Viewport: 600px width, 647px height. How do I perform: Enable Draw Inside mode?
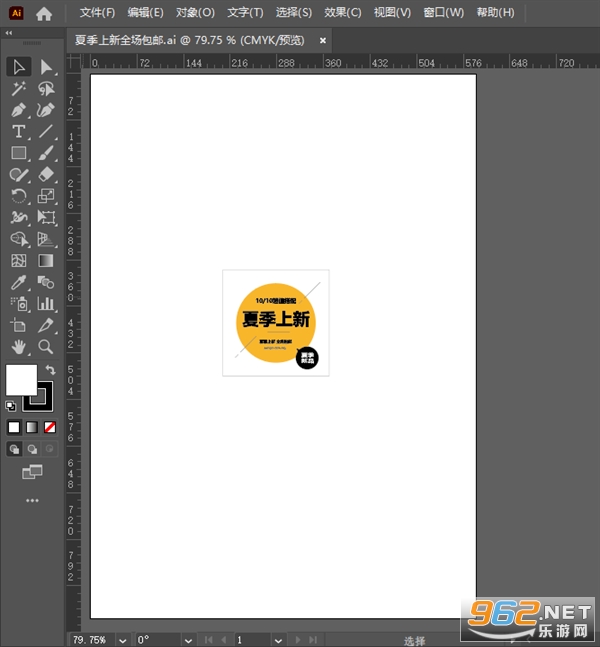tap(50, 449)
